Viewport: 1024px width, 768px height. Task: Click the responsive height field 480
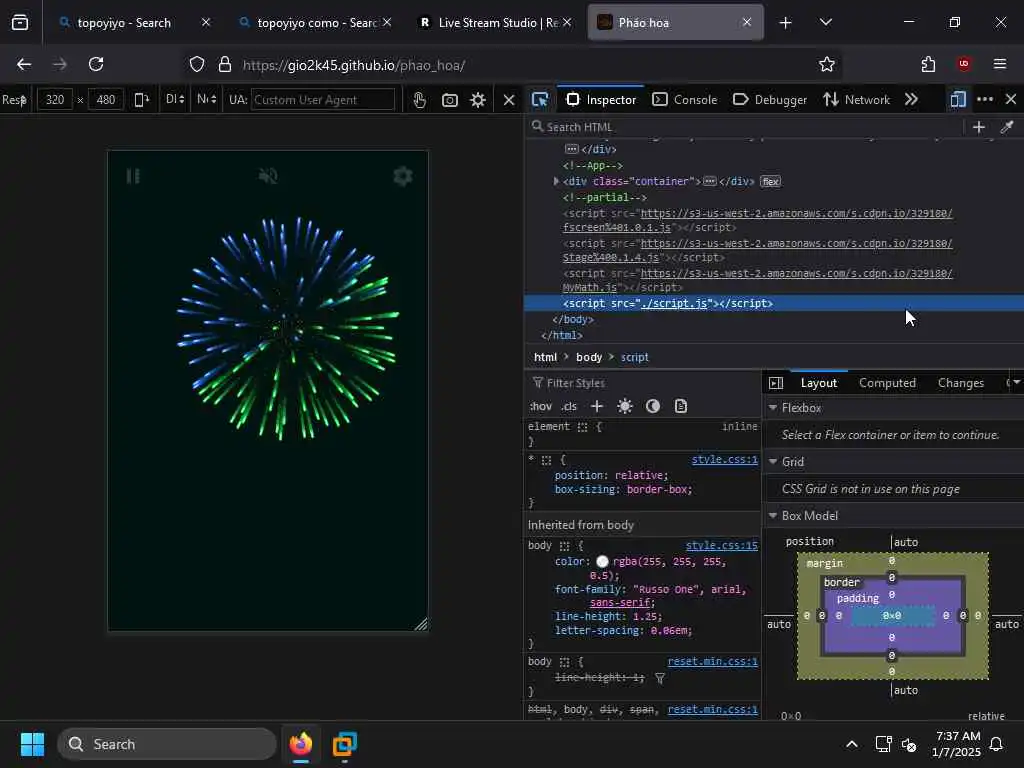[x=105, y=100]
